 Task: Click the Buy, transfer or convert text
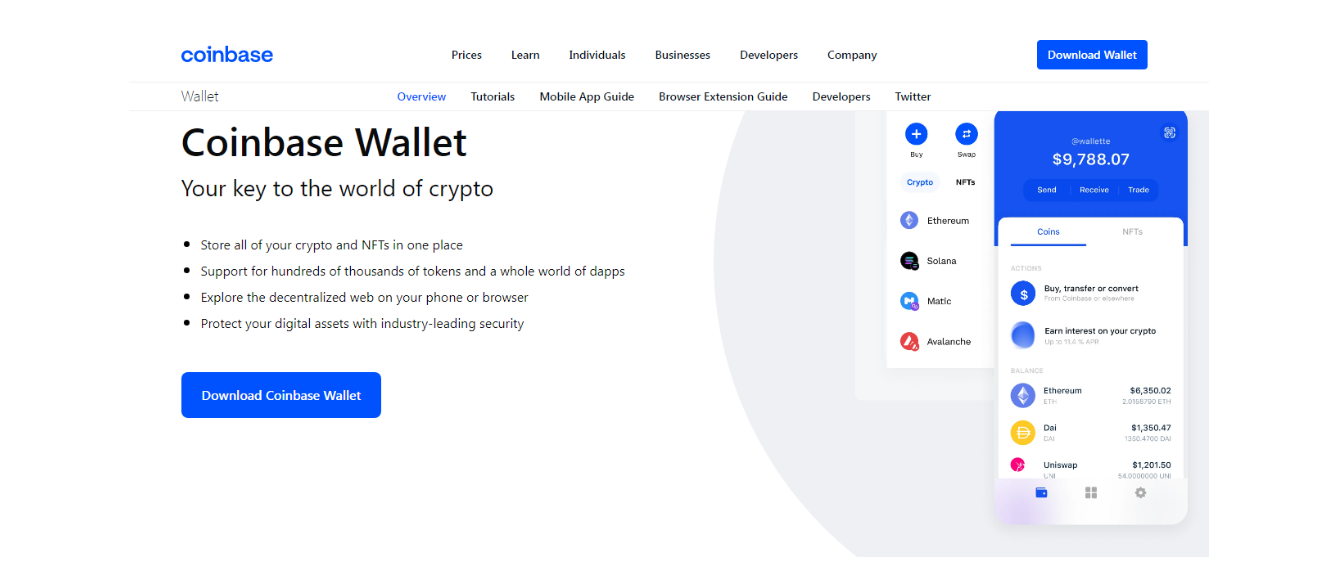point(1091,288)
